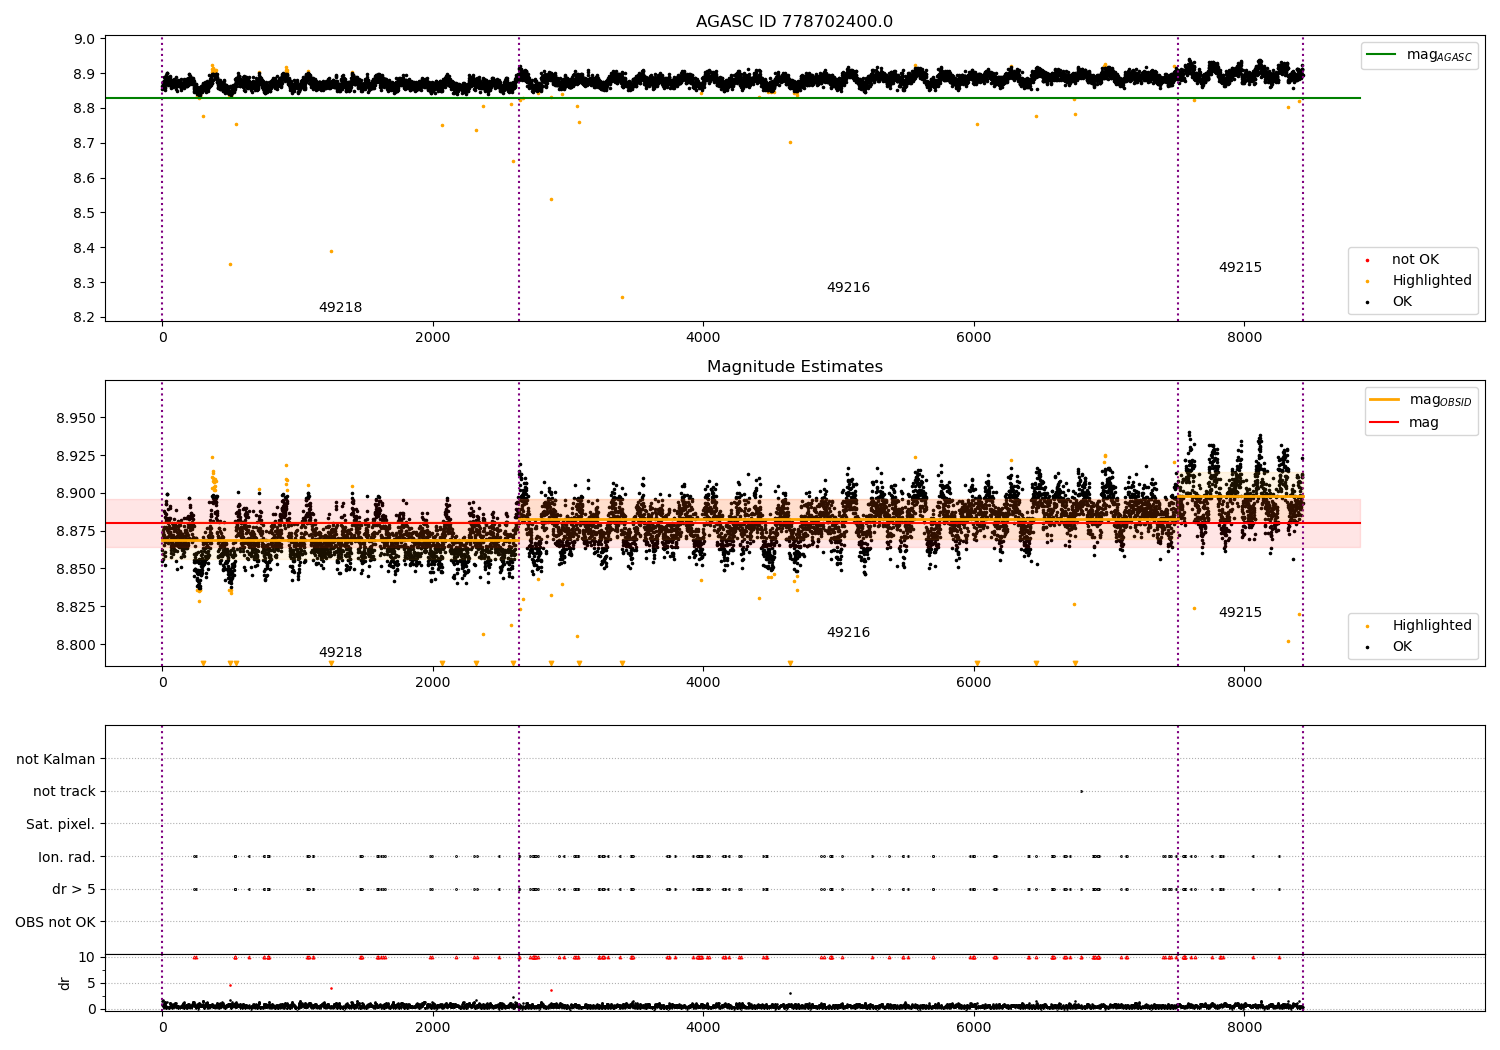Click the 2000 x-axis tick of middle plot
This screenshot has width=1500, height=1050.
(x=432, y=683)
